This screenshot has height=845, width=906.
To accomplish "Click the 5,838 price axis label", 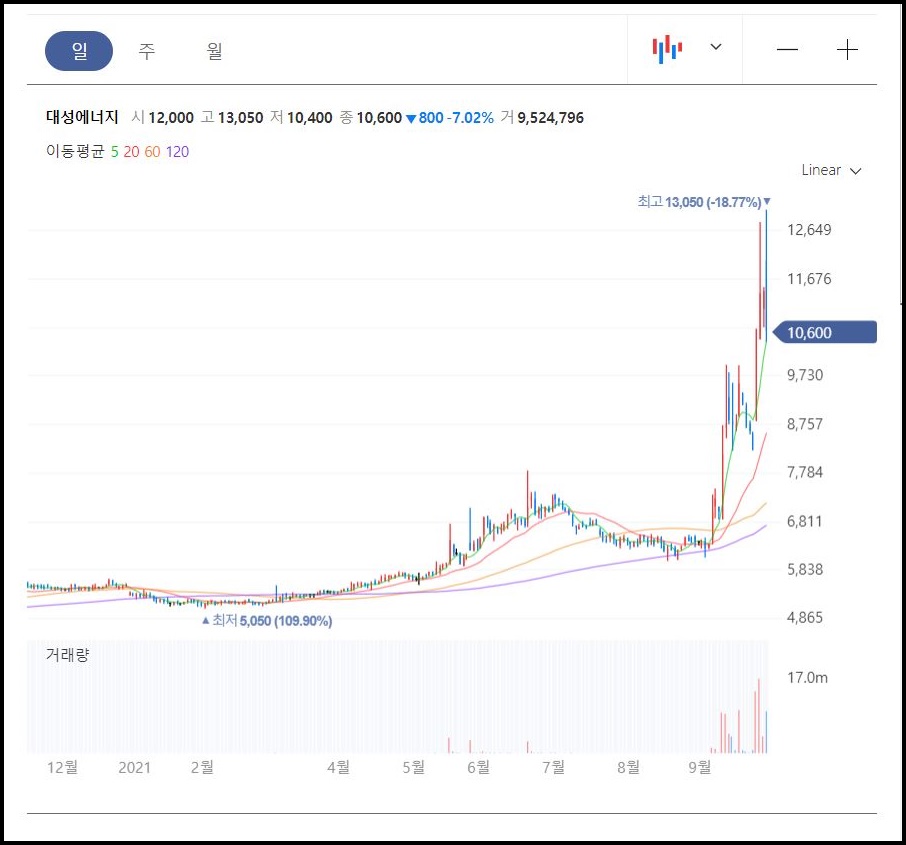I will [x=805, y=569].
